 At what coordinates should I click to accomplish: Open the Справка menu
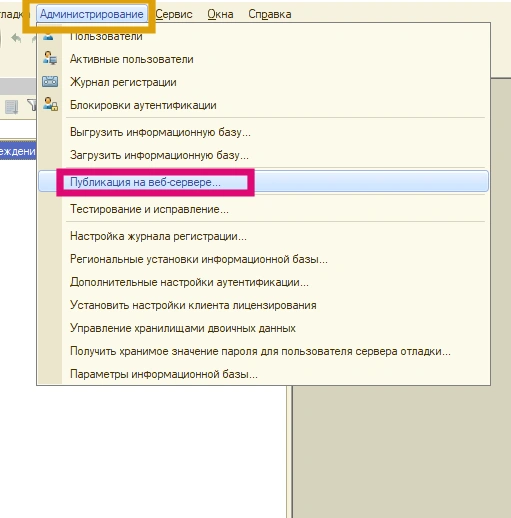click(270, 14)
